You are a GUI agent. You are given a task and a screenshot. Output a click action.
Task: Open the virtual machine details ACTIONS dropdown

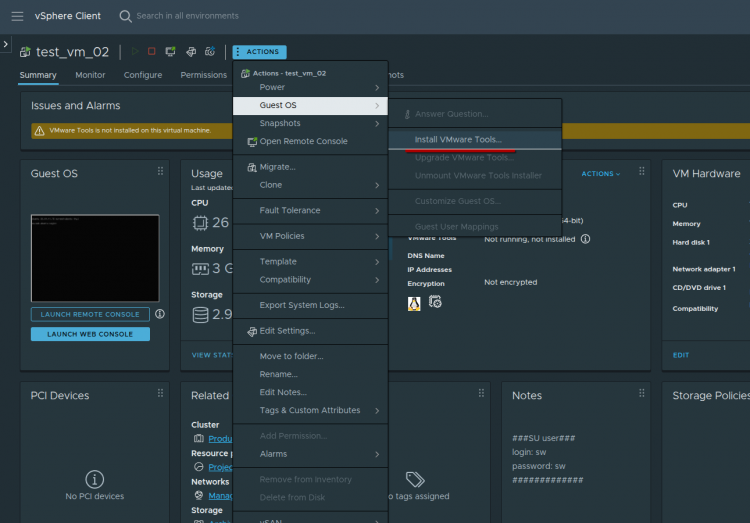(x=601, y=174)
